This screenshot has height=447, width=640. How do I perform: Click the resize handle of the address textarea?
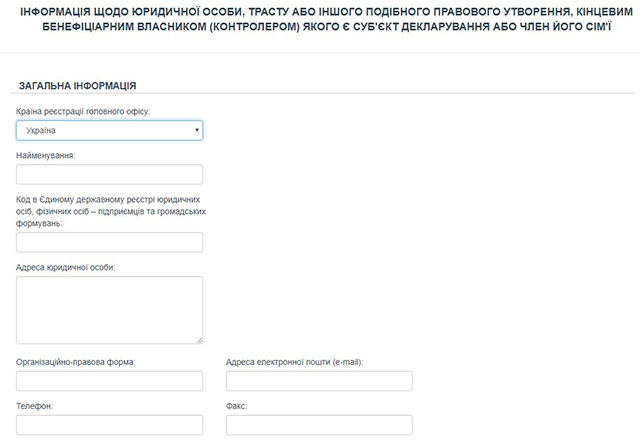[x=198, y=339]
